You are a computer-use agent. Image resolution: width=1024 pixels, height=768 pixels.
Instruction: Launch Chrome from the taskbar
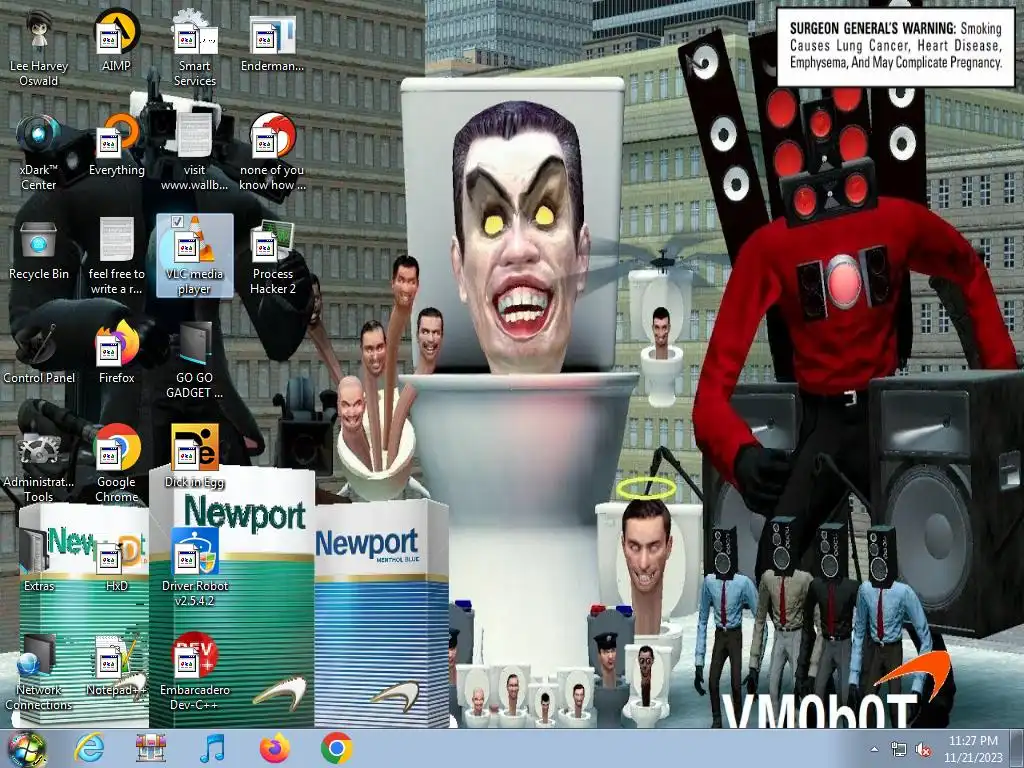click(x=336, y=748)
